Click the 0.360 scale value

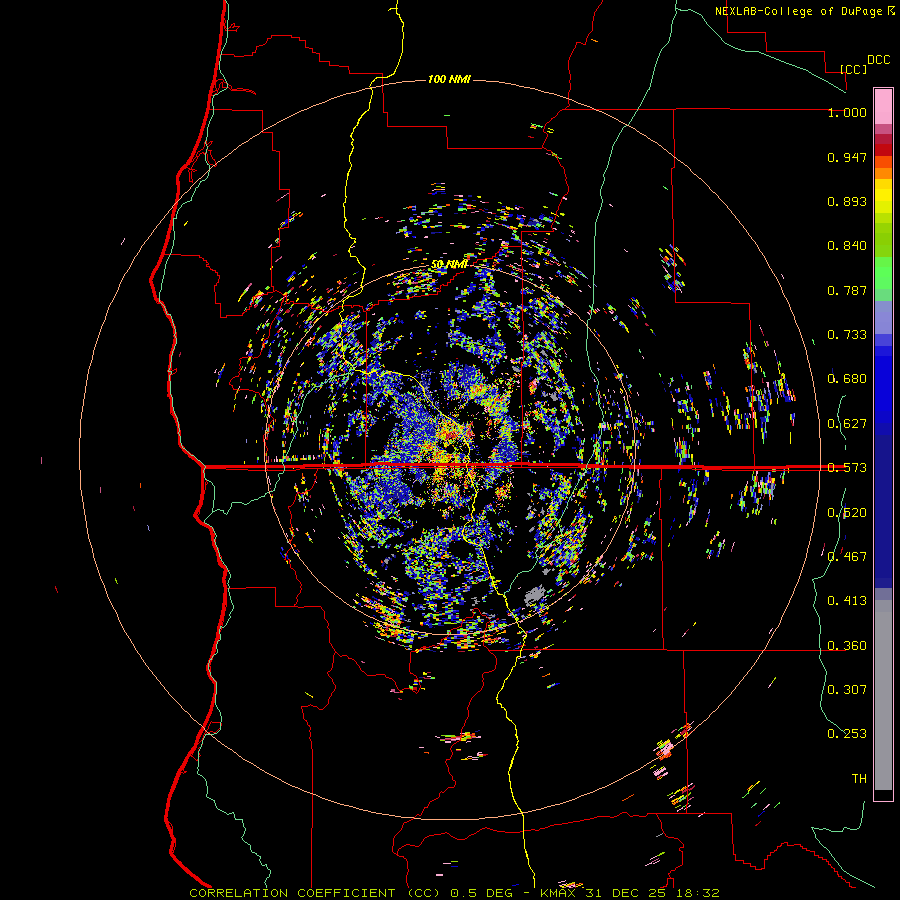[x=847, y=646]
